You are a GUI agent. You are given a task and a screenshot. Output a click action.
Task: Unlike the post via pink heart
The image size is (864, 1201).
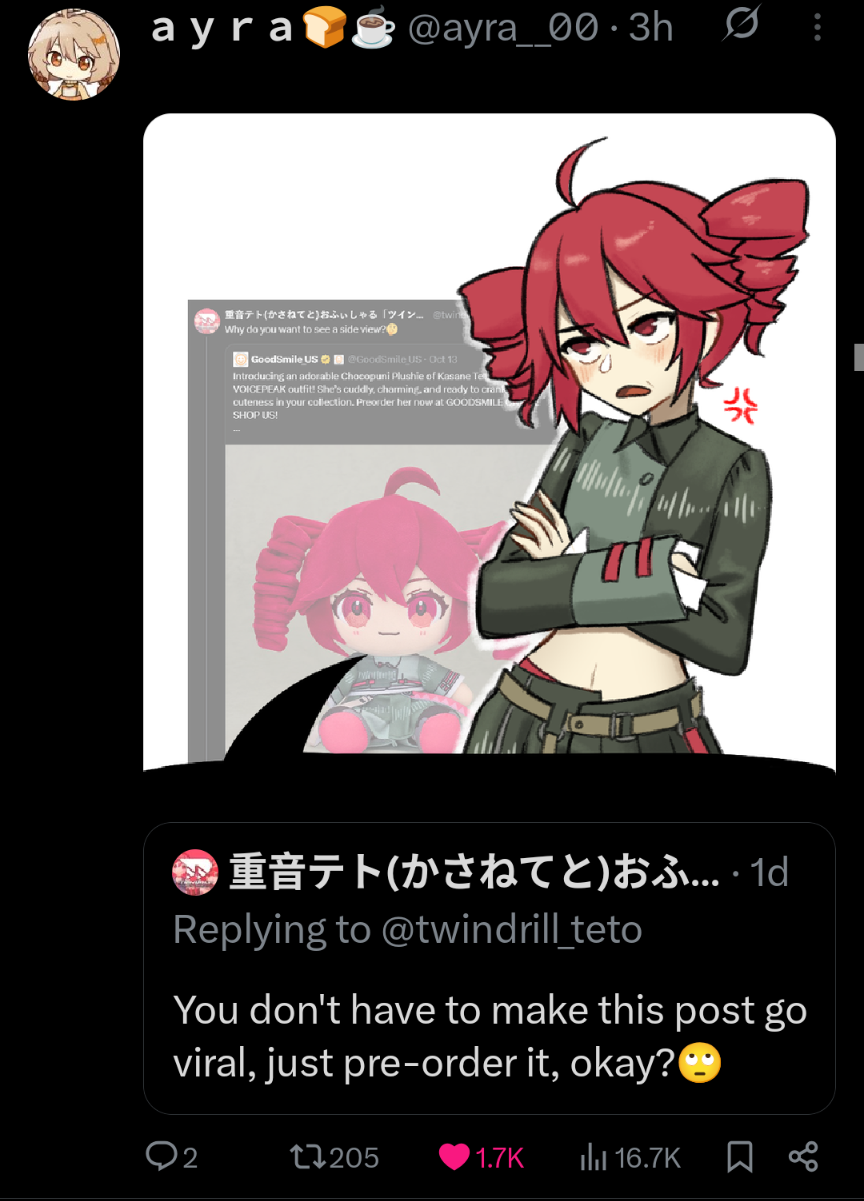click(454, 1158)
